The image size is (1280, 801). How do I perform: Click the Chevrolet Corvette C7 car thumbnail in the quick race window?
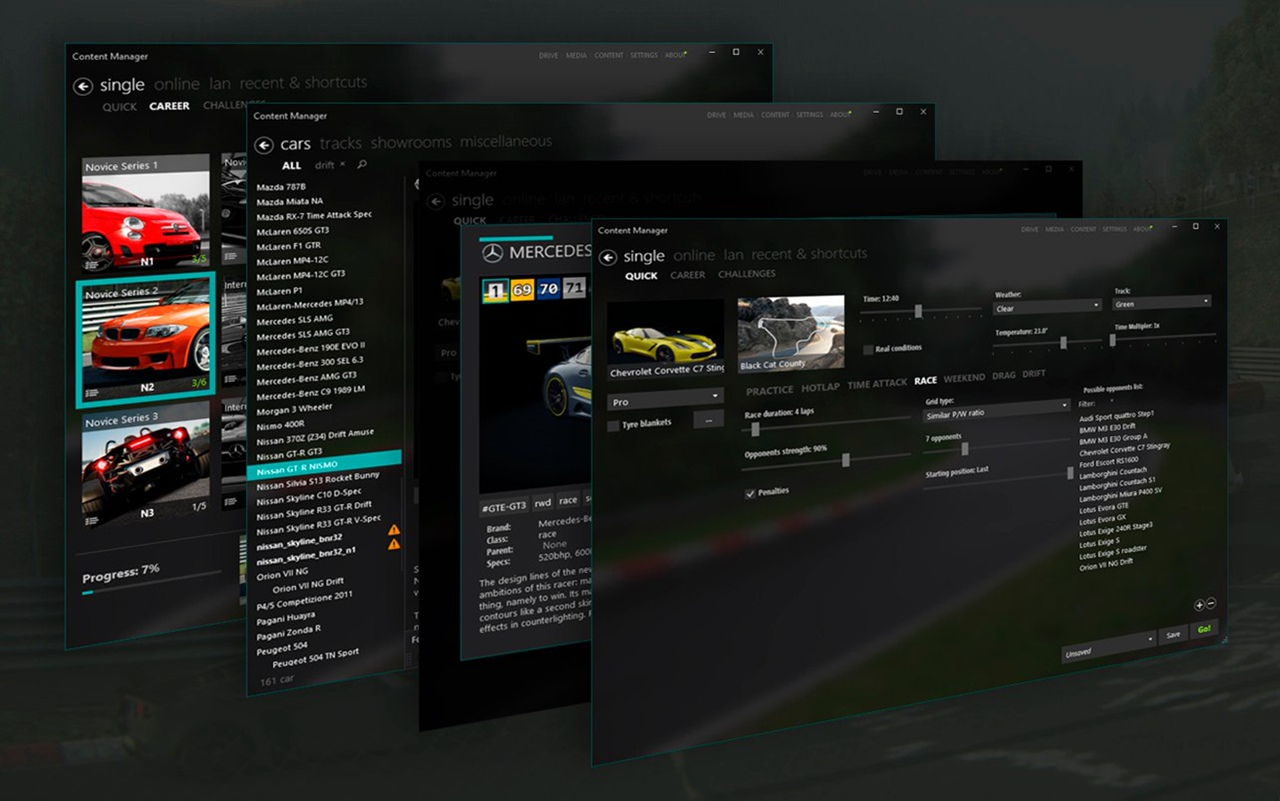point(665,339)
